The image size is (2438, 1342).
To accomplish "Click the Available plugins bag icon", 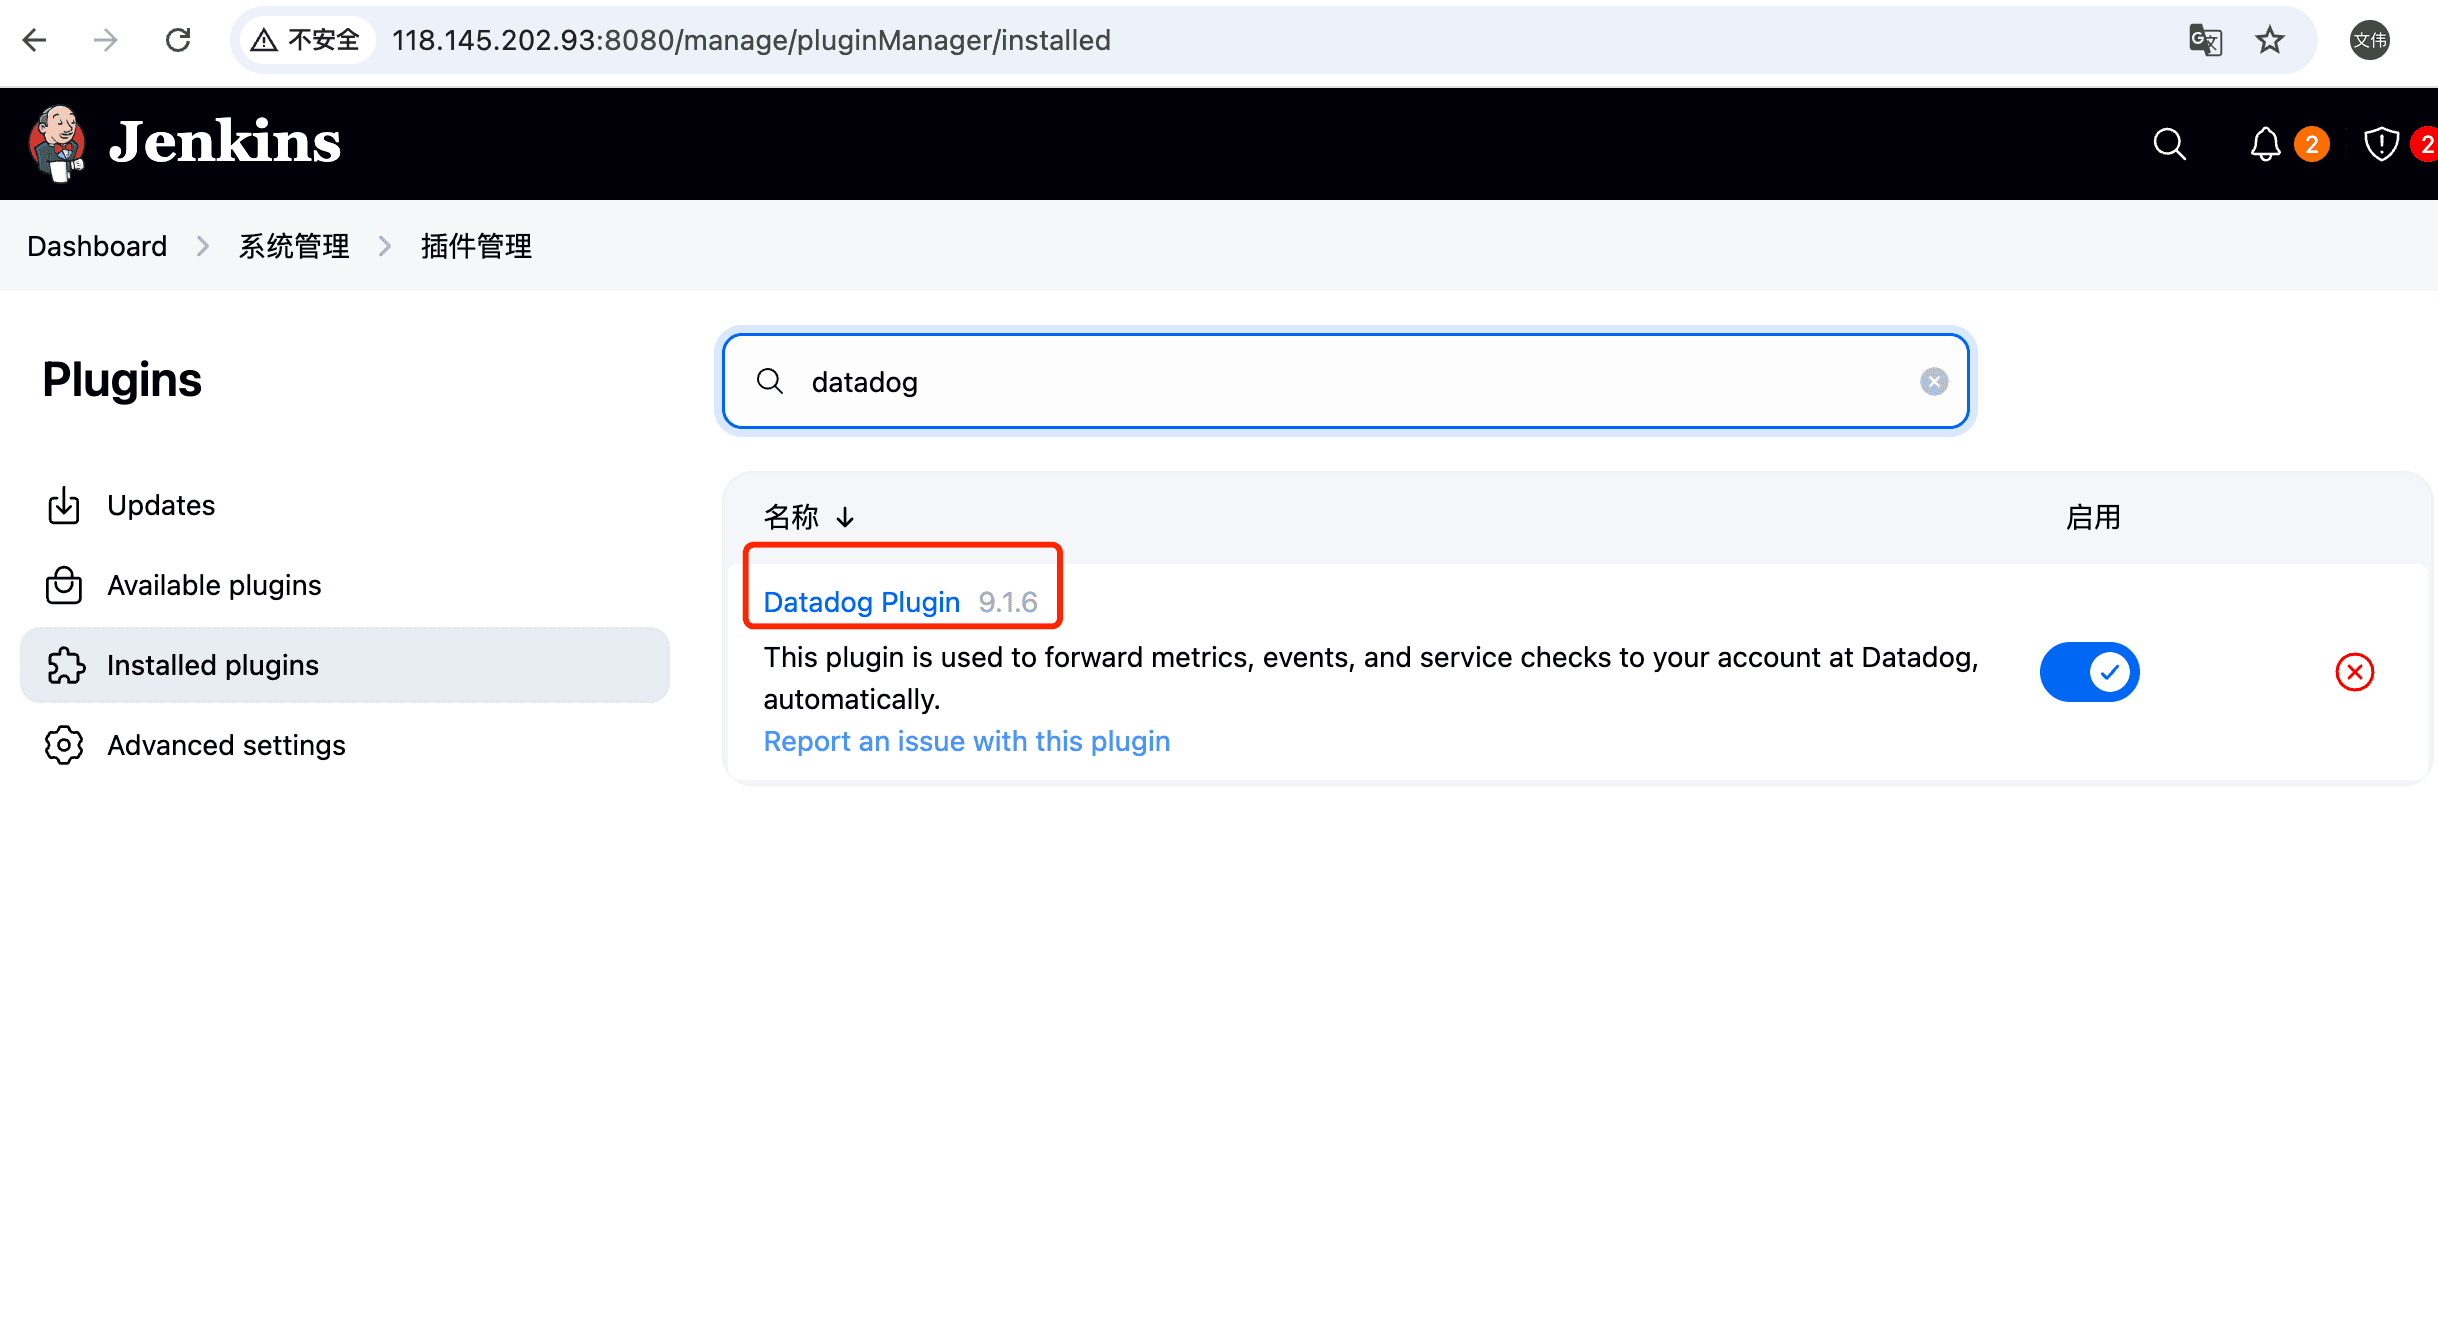I will click(64, 585).
